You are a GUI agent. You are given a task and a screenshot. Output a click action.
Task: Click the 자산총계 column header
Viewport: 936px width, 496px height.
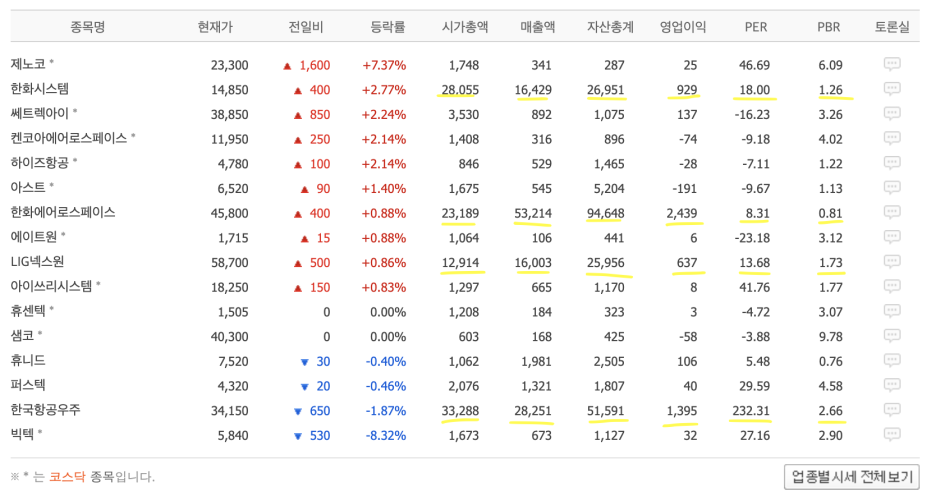610,27
